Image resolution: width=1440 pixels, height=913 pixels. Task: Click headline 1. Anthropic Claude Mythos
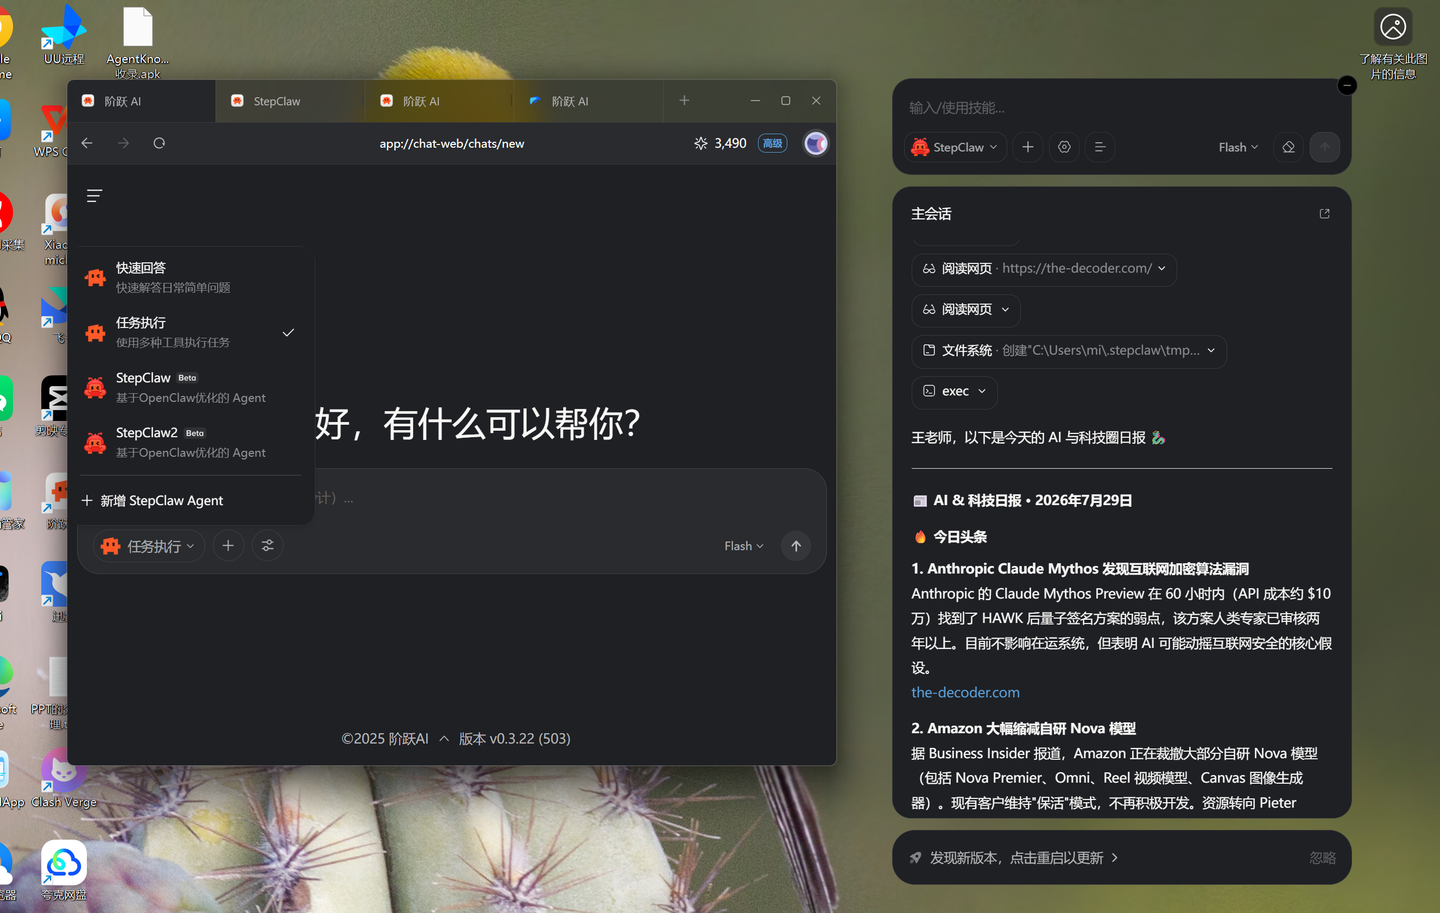[1080, 568]
